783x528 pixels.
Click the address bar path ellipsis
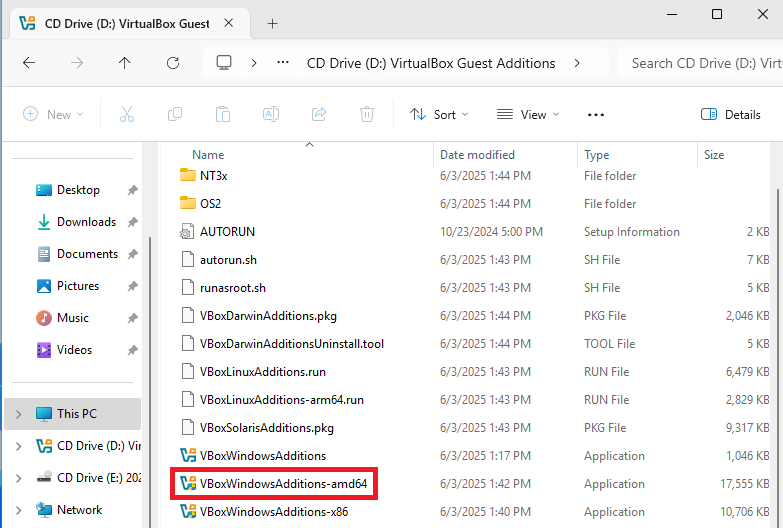click(x=283, y=62)
